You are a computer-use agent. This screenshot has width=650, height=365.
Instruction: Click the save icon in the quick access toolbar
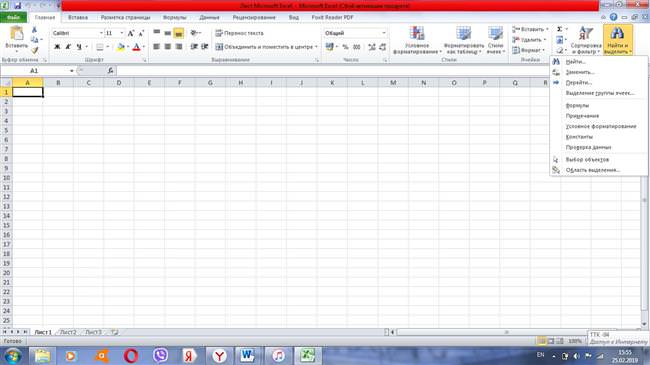(x=17, y=5)
